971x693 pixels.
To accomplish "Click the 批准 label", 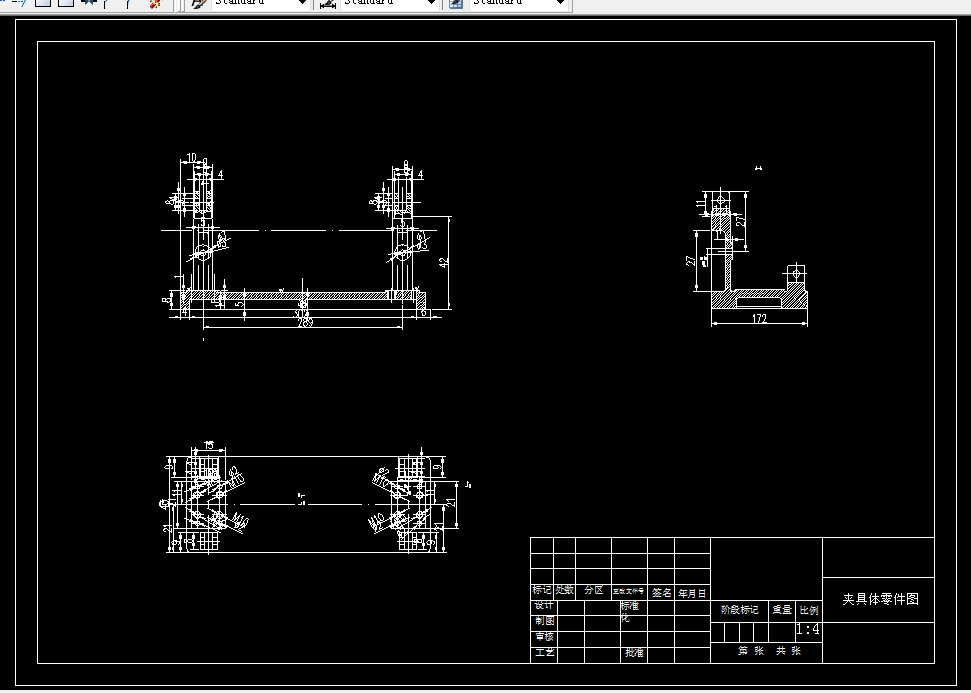I will pyautogui.click(x=634, y=653).
